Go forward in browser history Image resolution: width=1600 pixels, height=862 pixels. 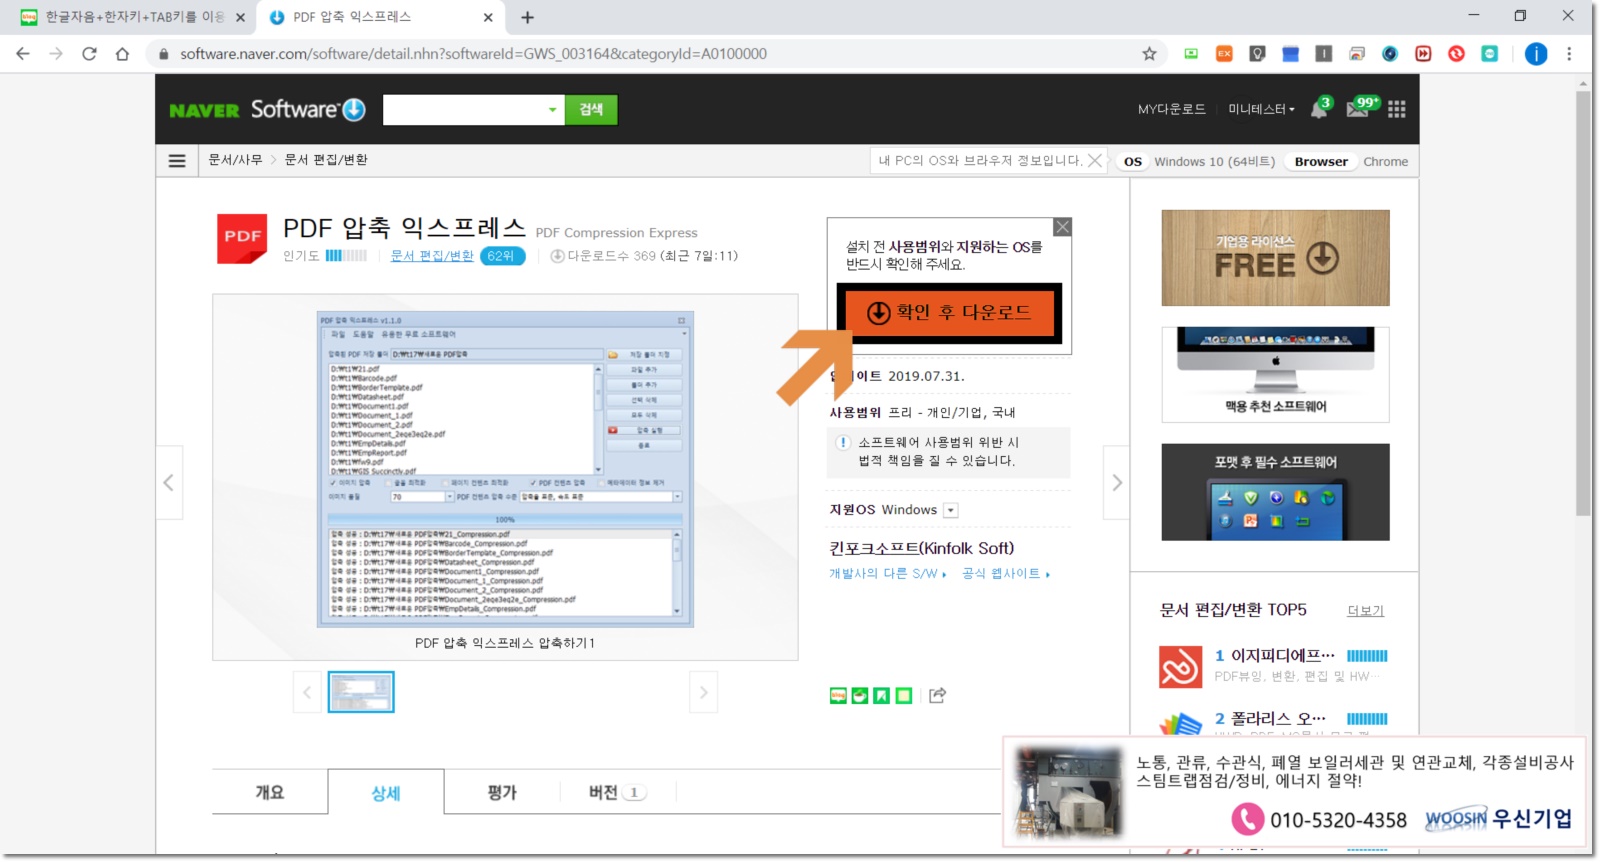coord(56,54)
